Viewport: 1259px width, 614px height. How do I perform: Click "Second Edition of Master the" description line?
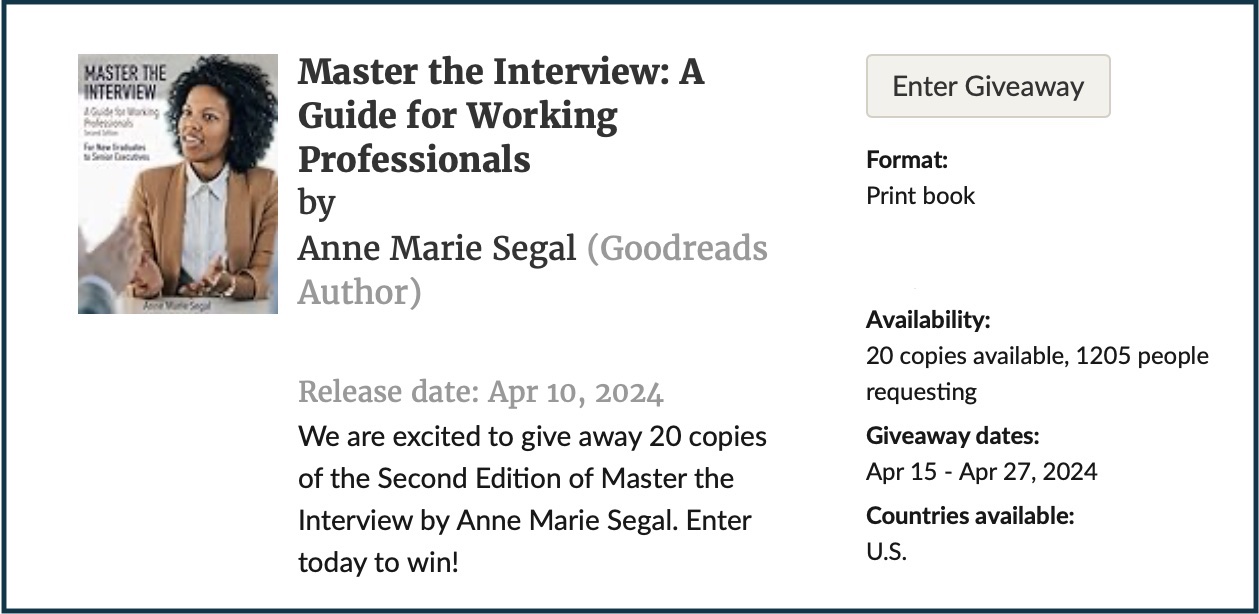(515, 479)
